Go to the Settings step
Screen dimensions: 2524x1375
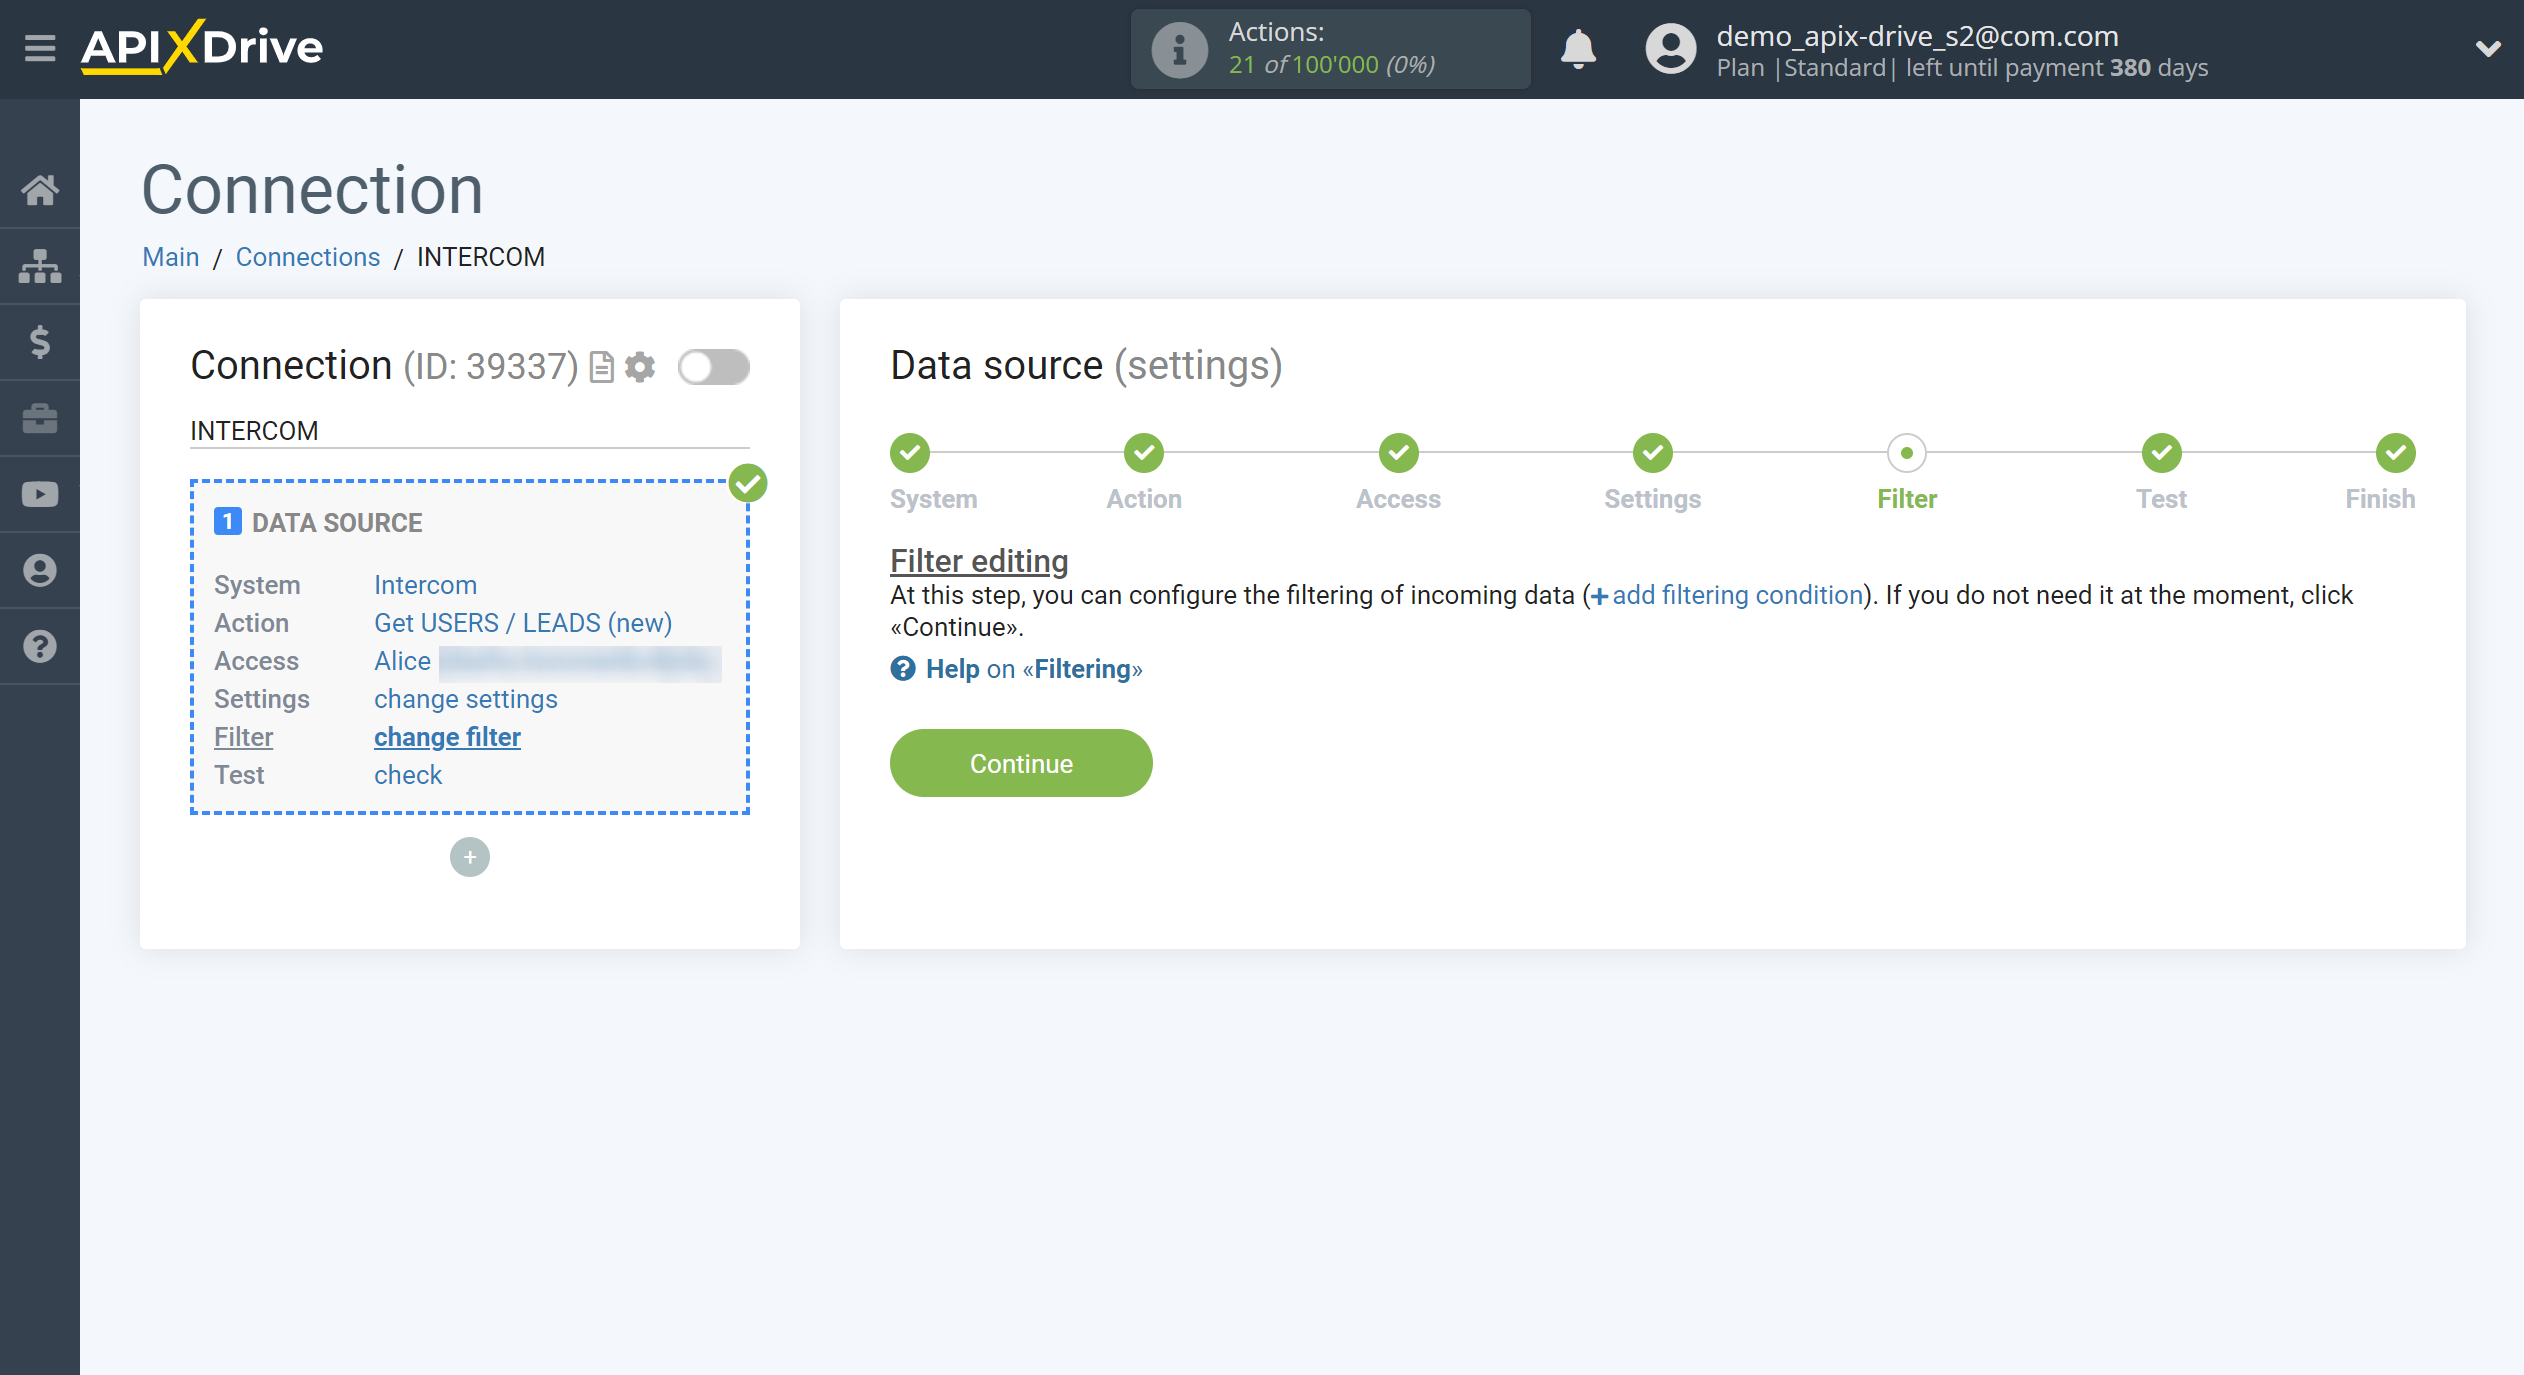pos(1653,453)
